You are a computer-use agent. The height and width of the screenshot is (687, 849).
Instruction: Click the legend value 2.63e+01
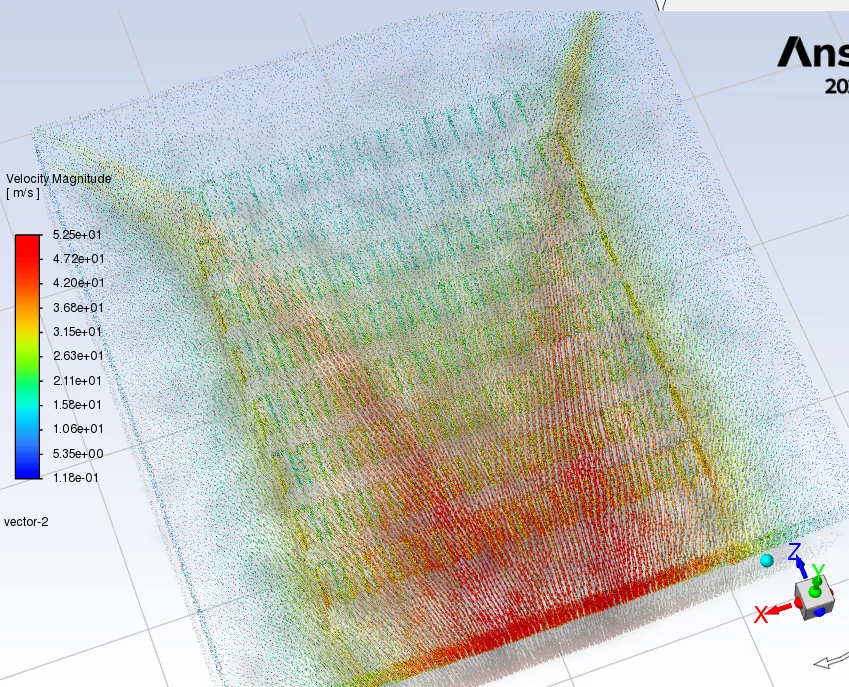click(79, 356)
